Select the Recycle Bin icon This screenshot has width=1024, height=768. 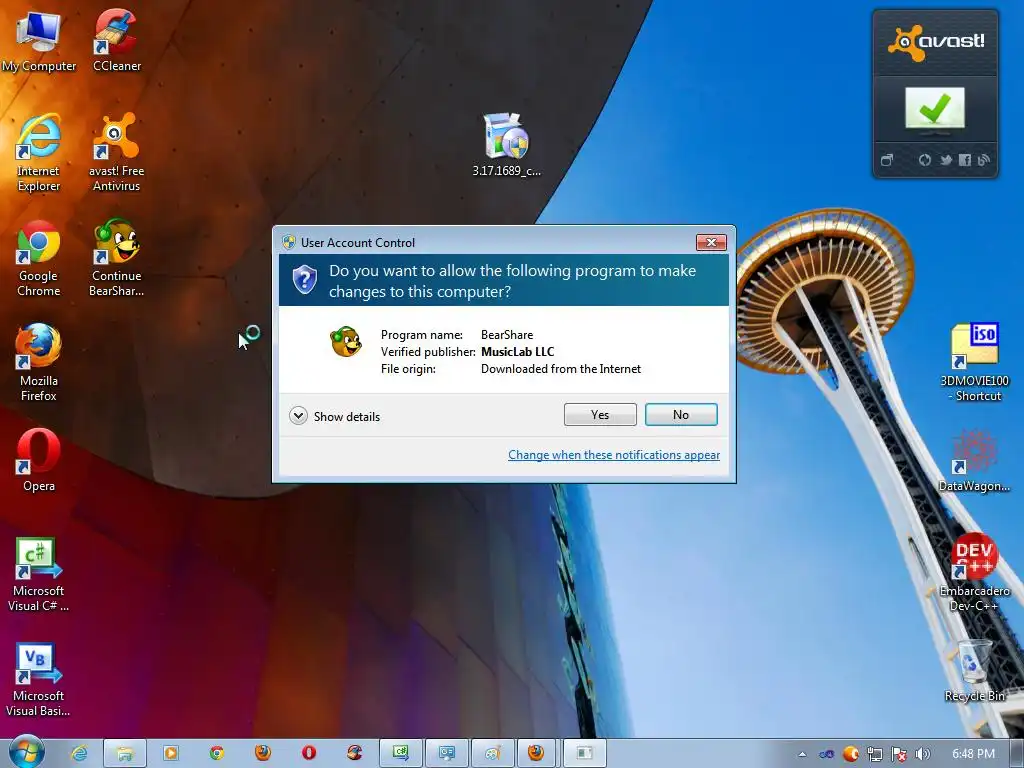click(974, 671)
